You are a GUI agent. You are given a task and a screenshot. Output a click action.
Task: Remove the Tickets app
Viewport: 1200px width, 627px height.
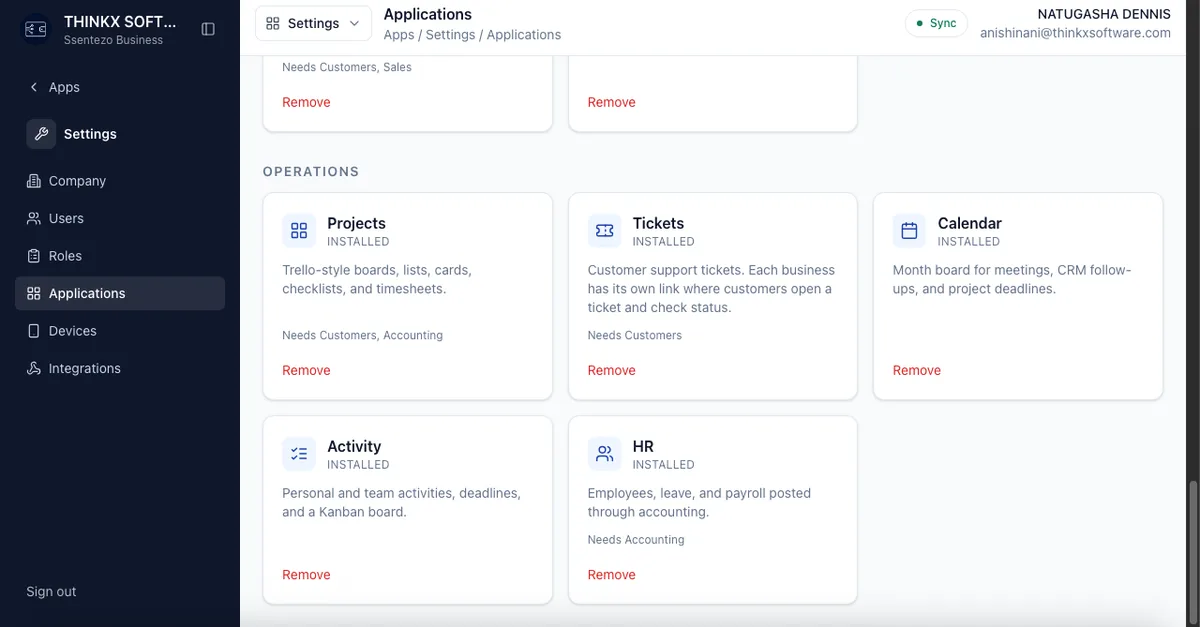click(611, 370)
